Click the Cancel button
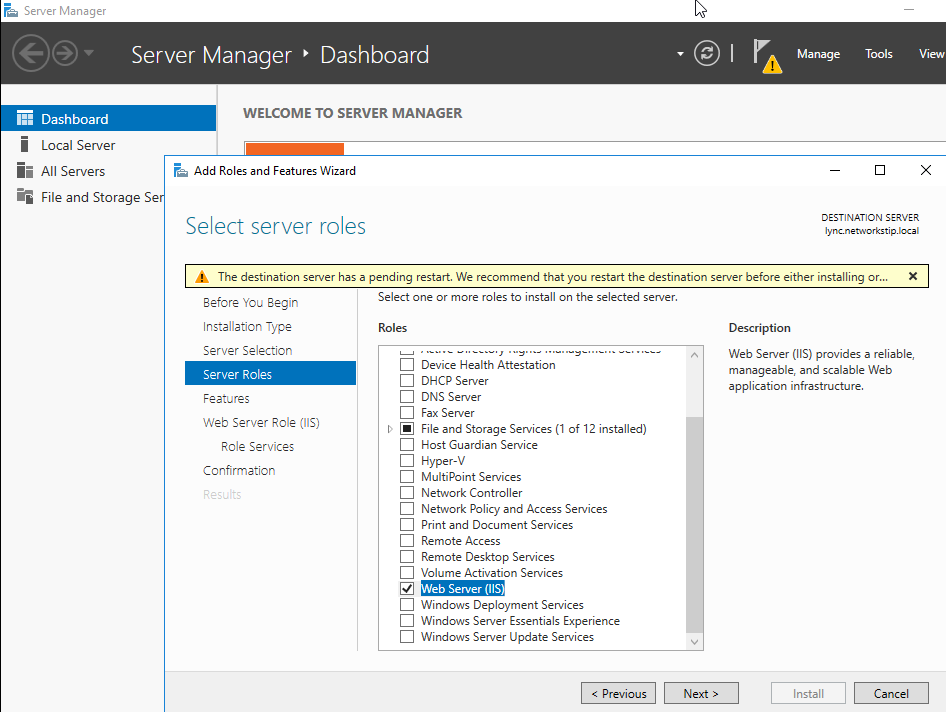946x712 pixels. point(890,693)
